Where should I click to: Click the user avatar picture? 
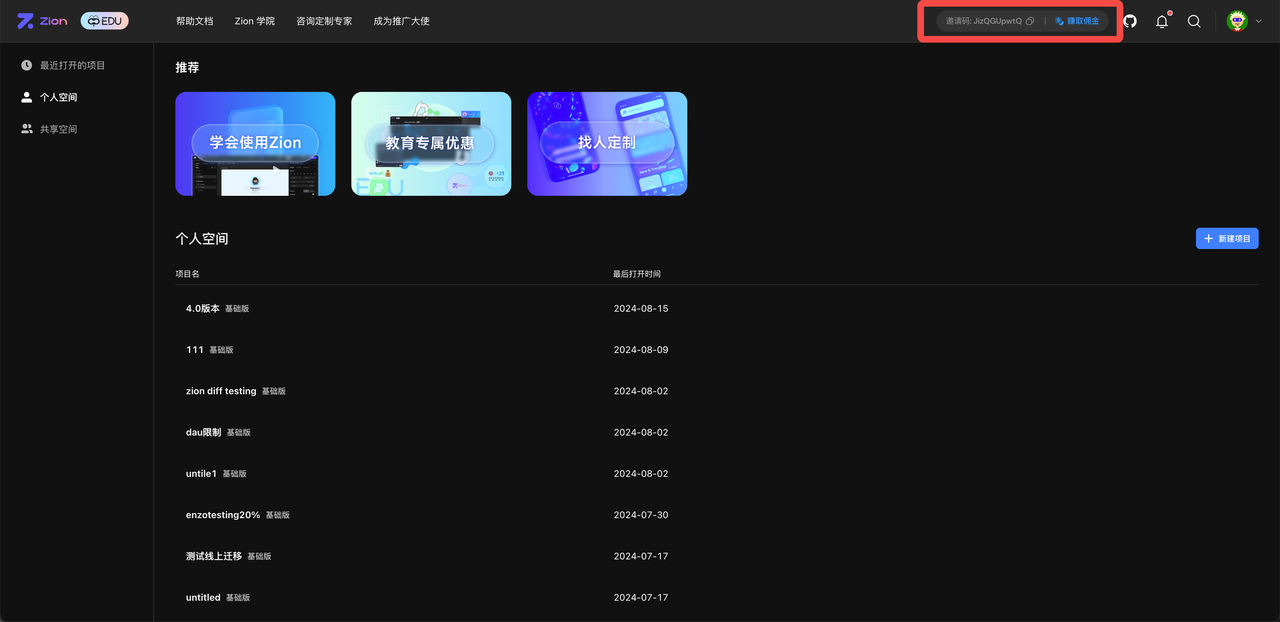pyautogui.click(x=1237, y=21)
